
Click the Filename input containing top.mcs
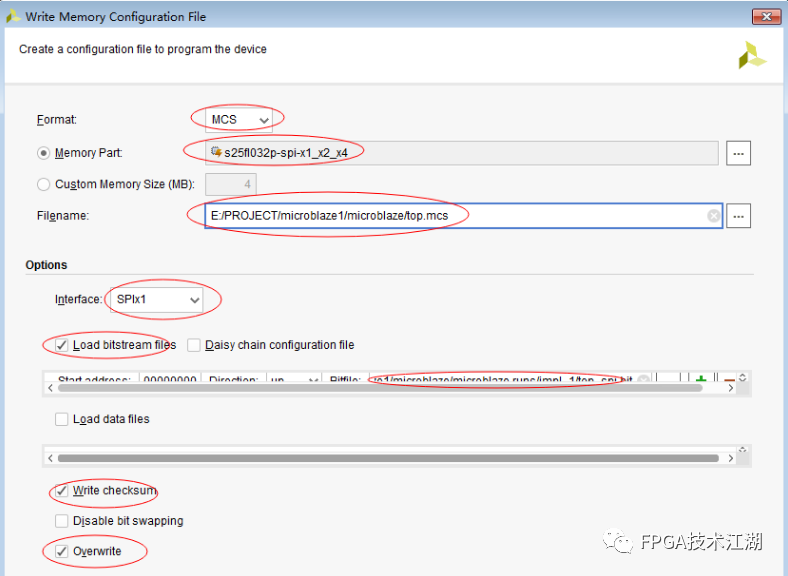[463, 216]
